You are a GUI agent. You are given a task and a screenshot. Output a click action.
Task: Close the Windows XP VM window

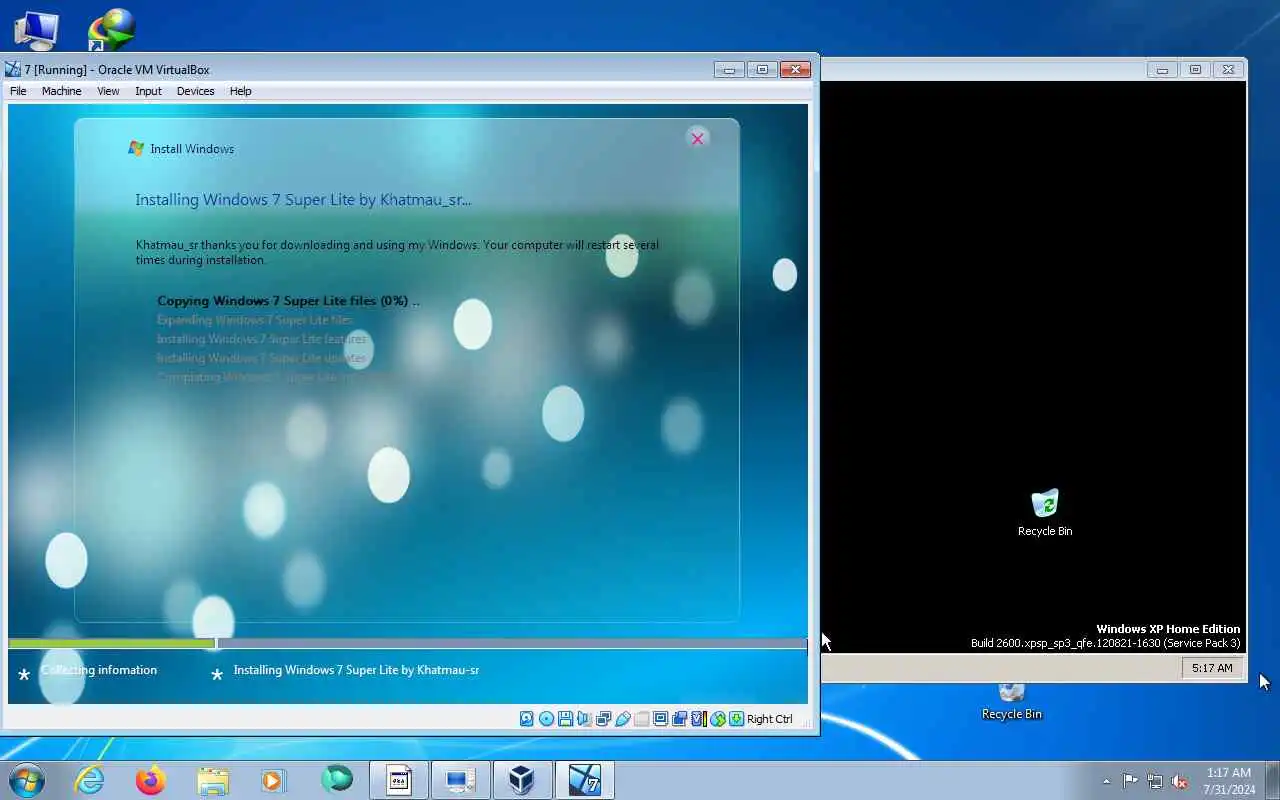(x=1229, y=69)
